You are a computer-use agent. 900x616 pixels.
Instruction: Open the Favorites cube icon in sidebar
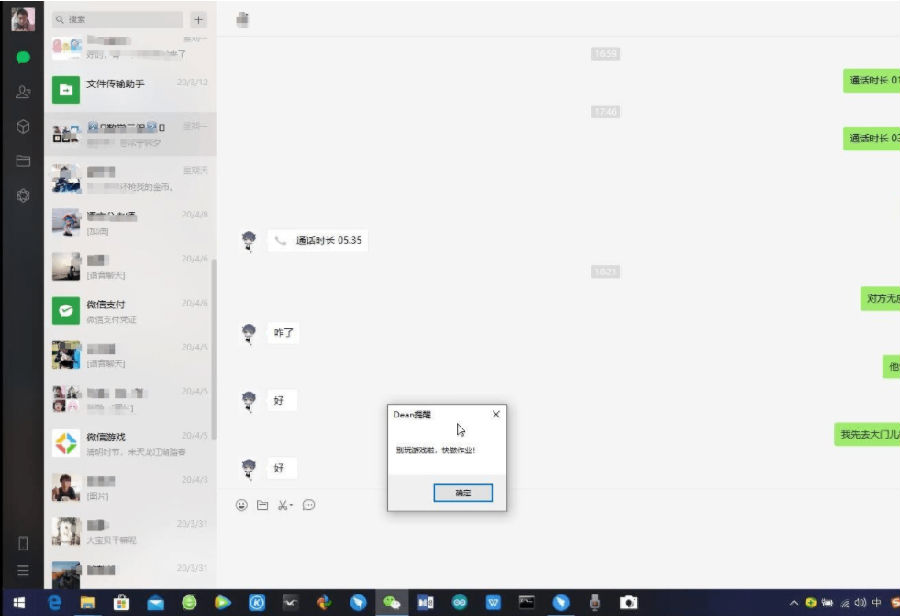point(22,127)
